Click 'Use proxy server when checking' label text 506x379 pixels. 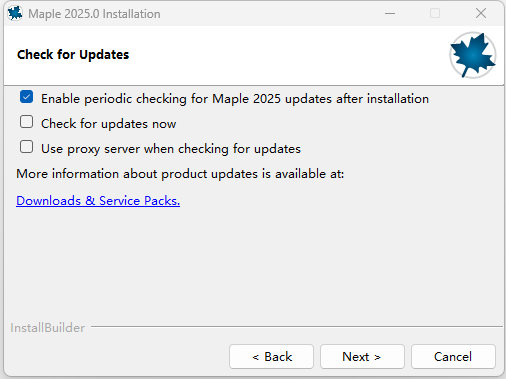(x=171, y=149)
